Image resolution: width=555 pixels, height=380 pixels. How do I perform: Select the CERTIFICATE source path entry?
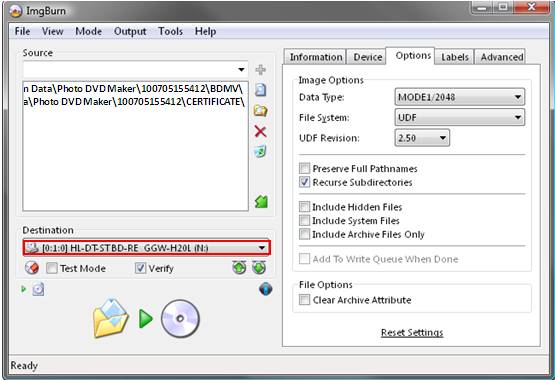135,102
